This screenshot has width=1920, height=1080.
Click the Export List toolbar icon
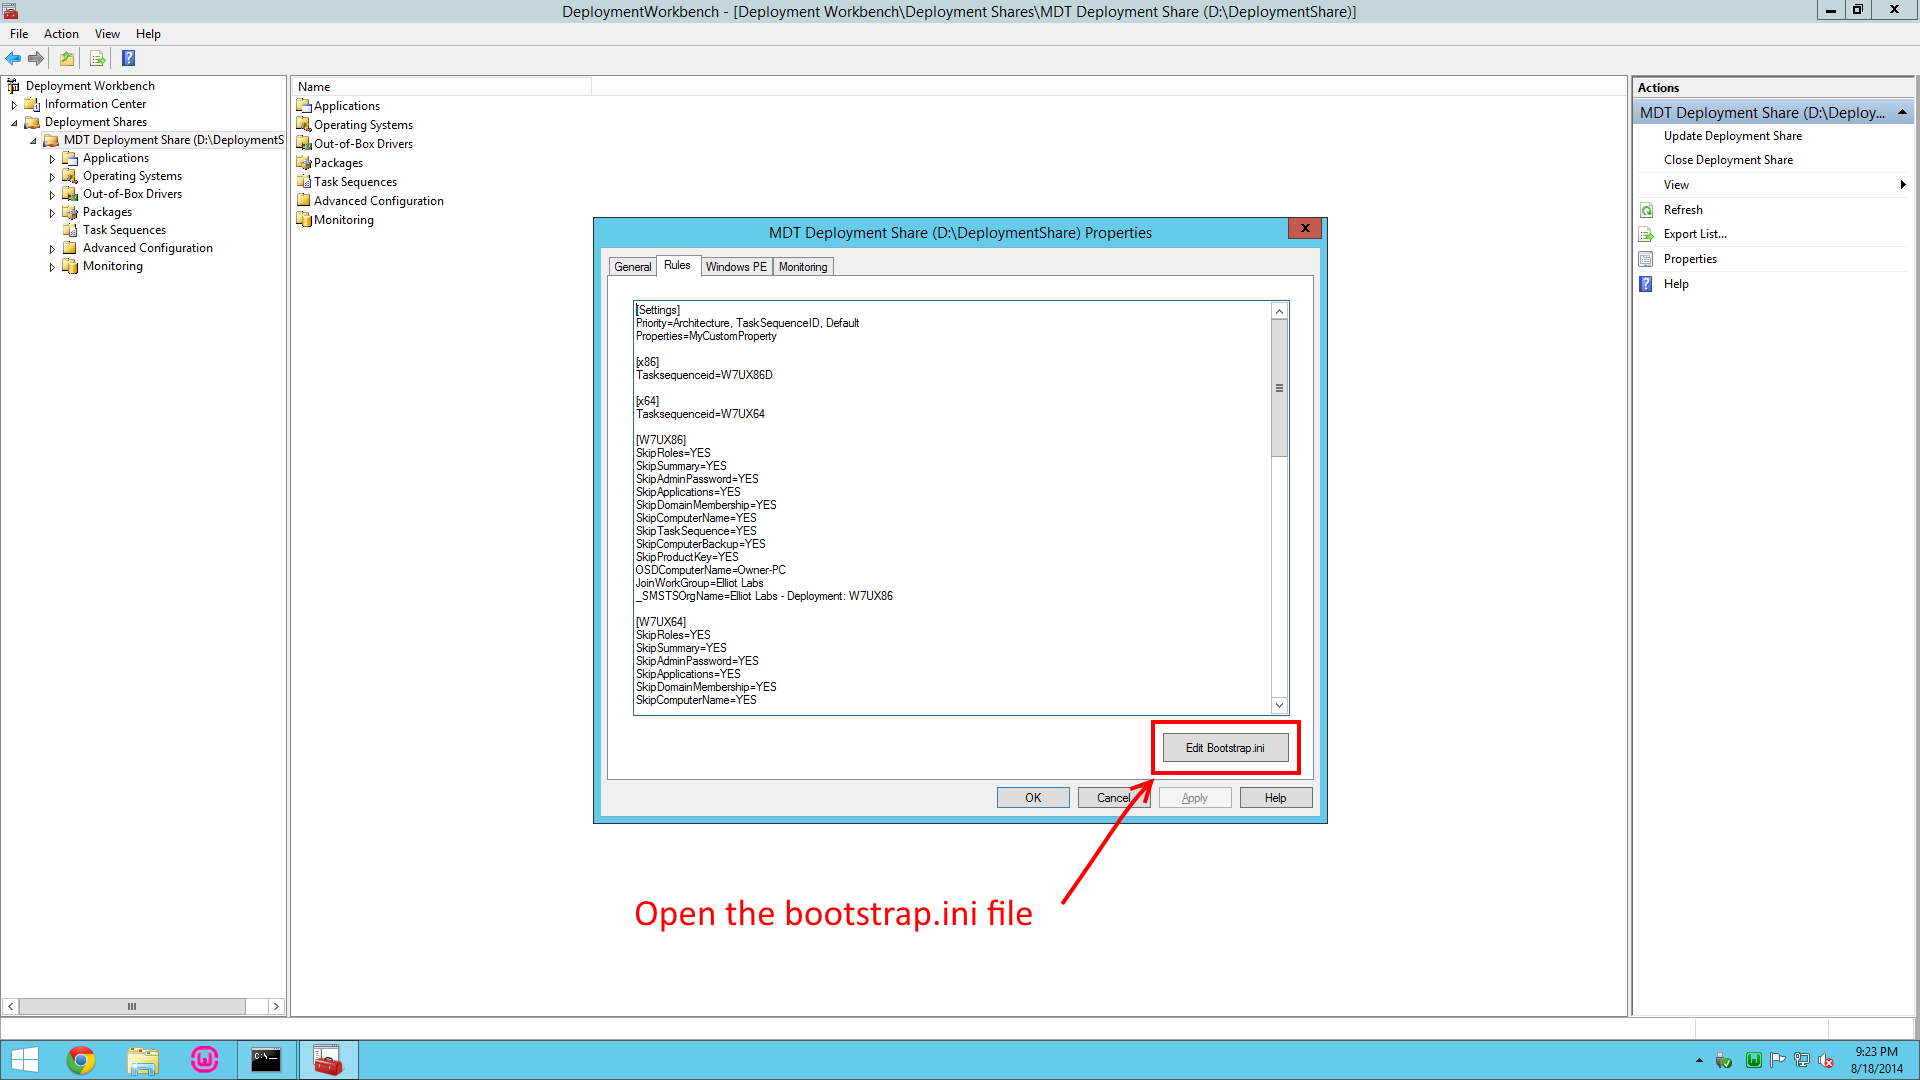point(97,59)
